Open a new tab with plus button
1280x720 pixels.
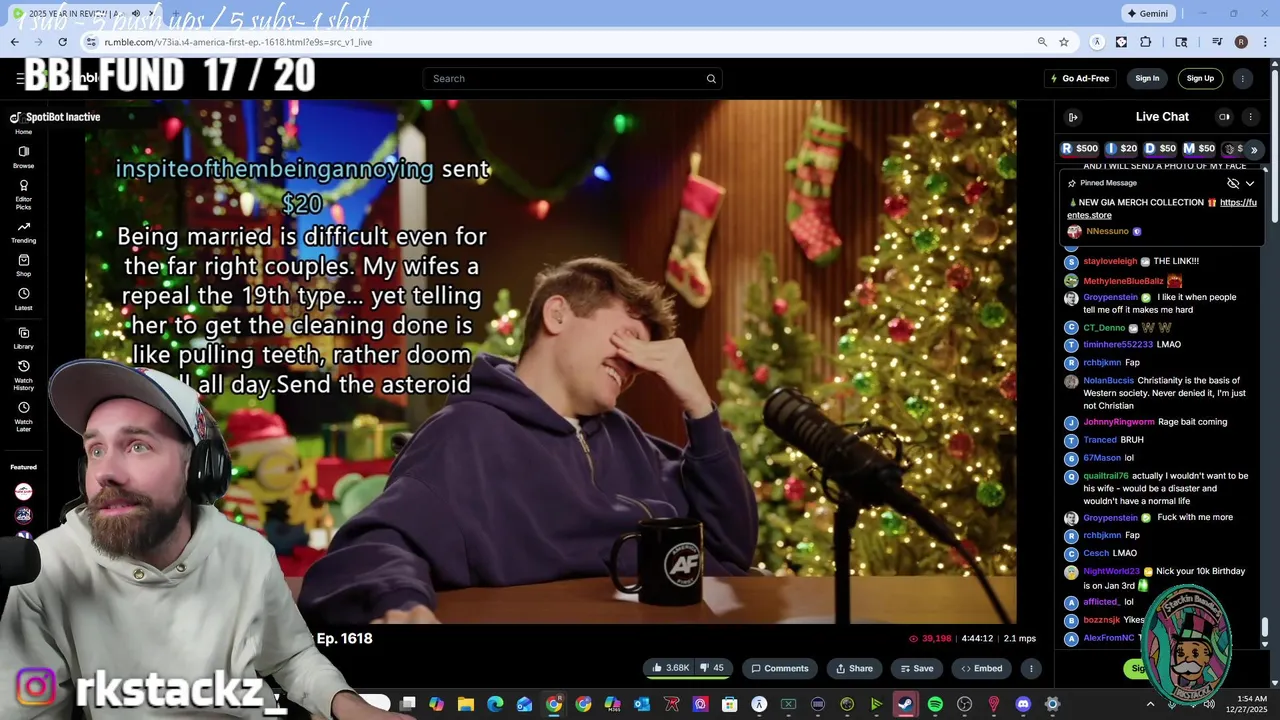pyautogui.click(x=176, y=14)
